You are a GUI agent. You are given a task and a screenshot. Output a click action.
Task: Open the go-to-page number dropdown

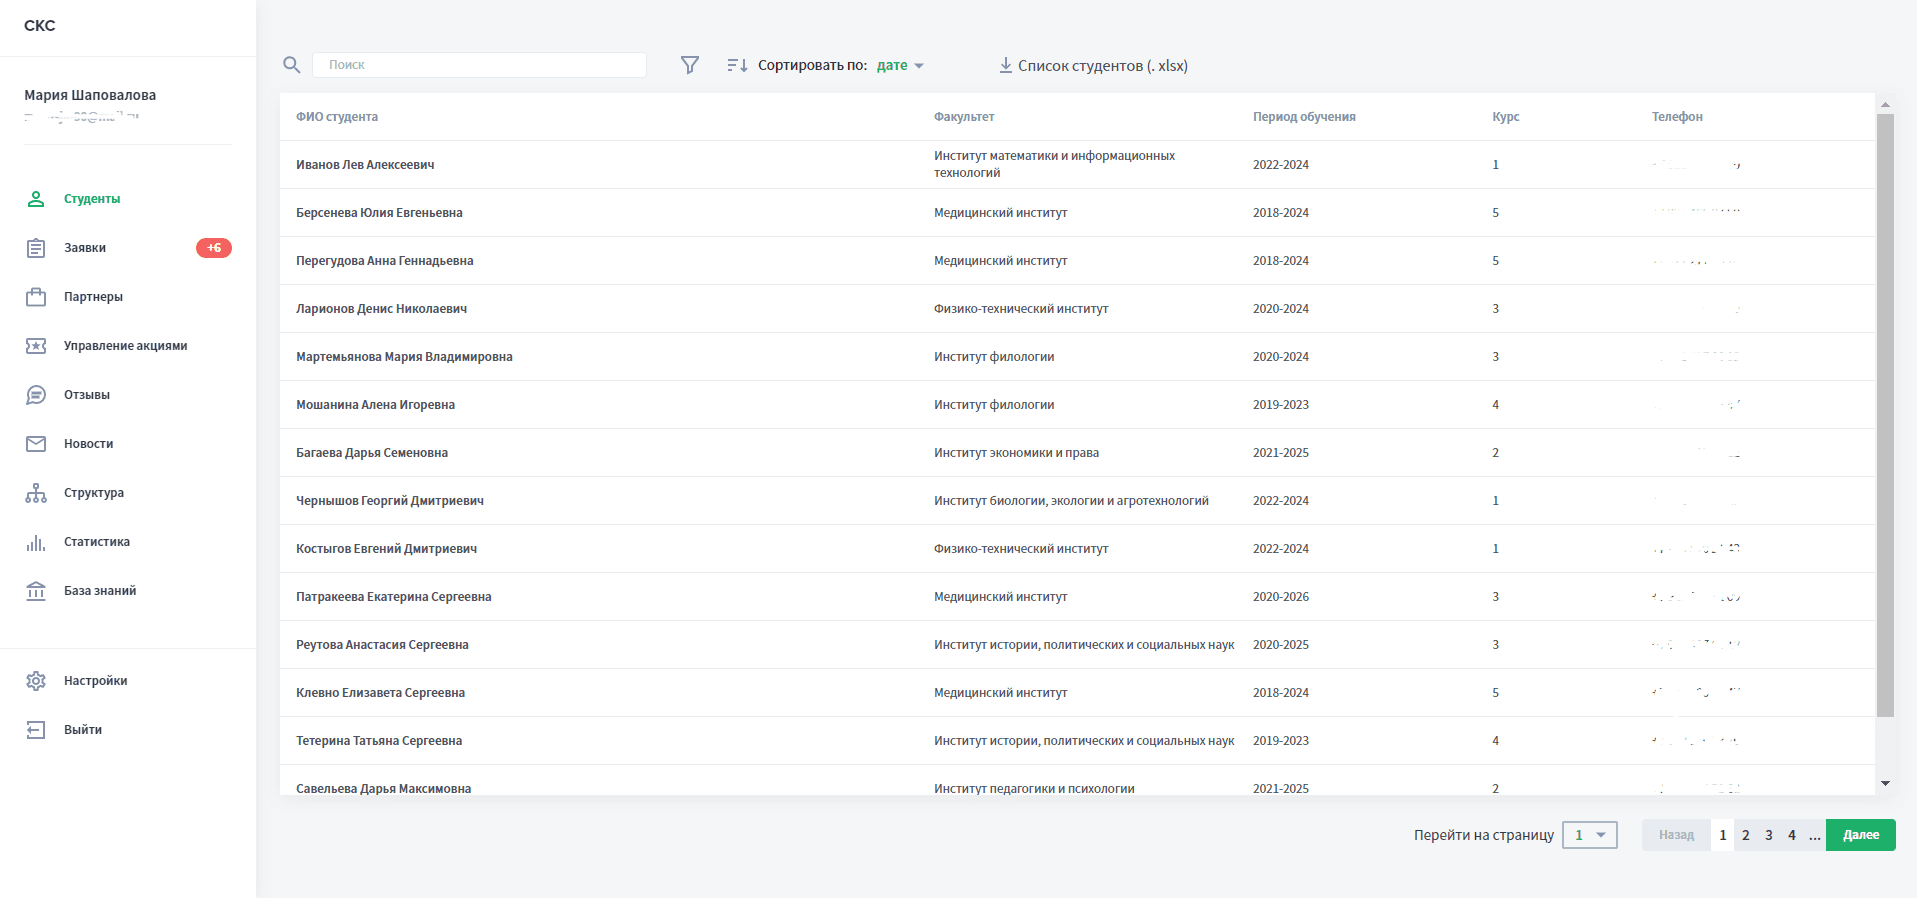[x=1589, y=835]
